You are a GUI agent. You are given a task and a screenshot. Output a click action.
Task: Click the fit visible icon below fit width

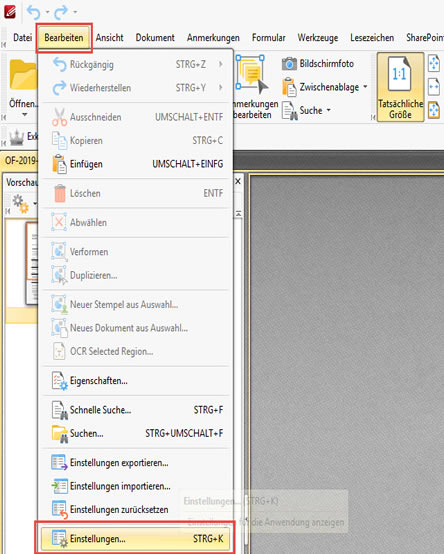coord(434,110)
